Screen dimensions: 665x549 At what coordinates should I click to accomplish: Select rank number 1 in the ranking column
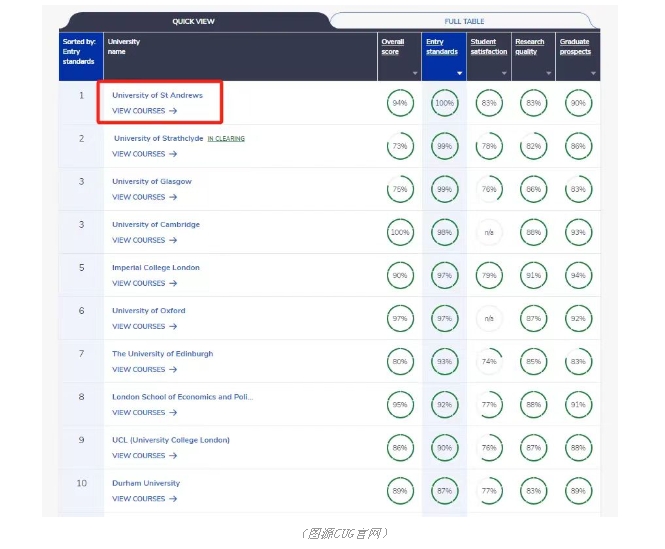[81, 95]
